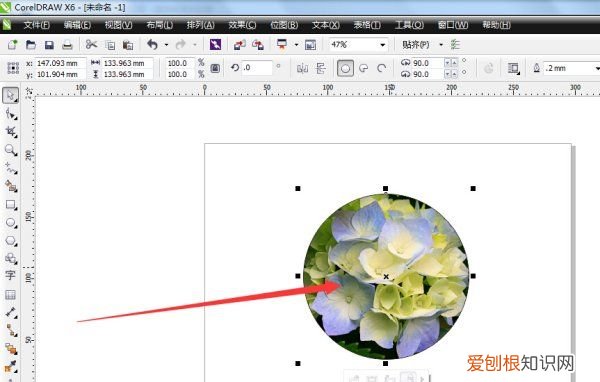Select the Smart fill tool
Viewport: 600px width, 382px height.
click(x=10, y=186)
